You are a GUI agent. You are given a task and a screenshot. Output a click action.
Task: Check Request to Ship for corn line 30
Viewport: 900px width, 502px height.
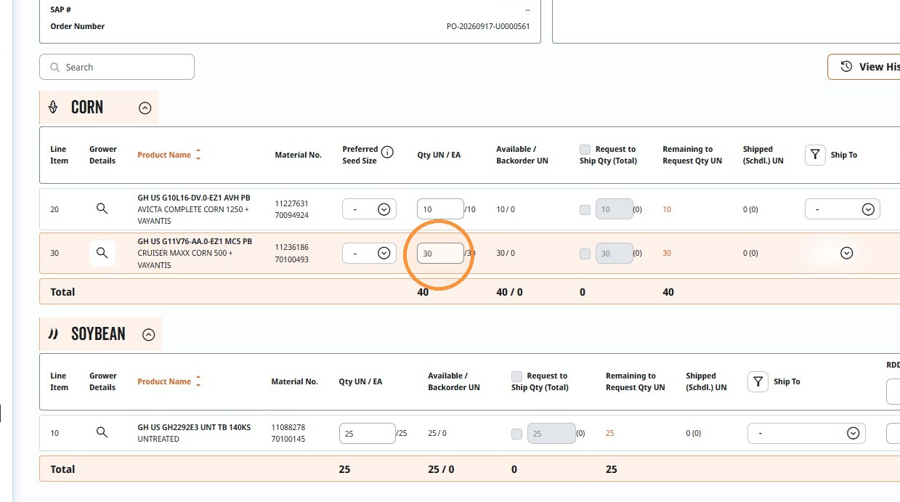click(585, 254)
